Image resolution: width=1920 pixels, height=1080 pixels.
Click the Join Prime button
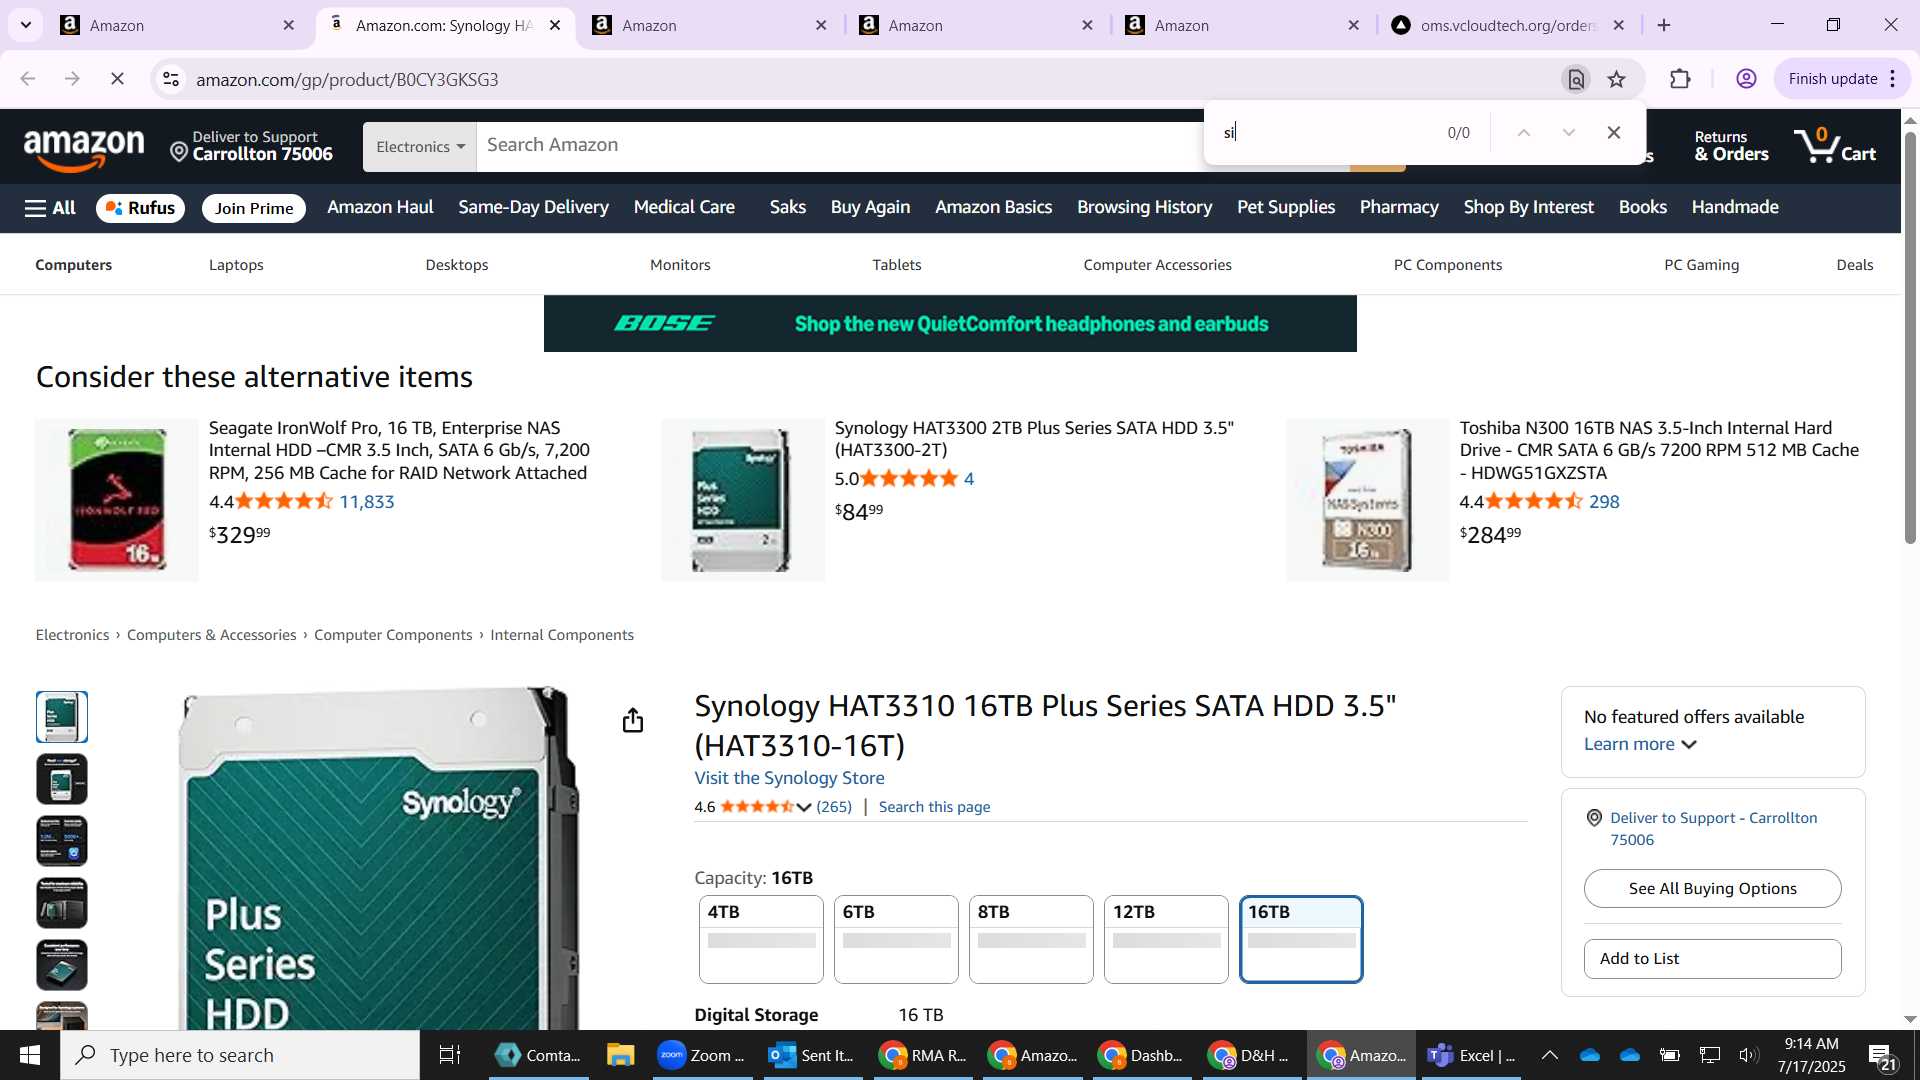click(x=254, y=208)
